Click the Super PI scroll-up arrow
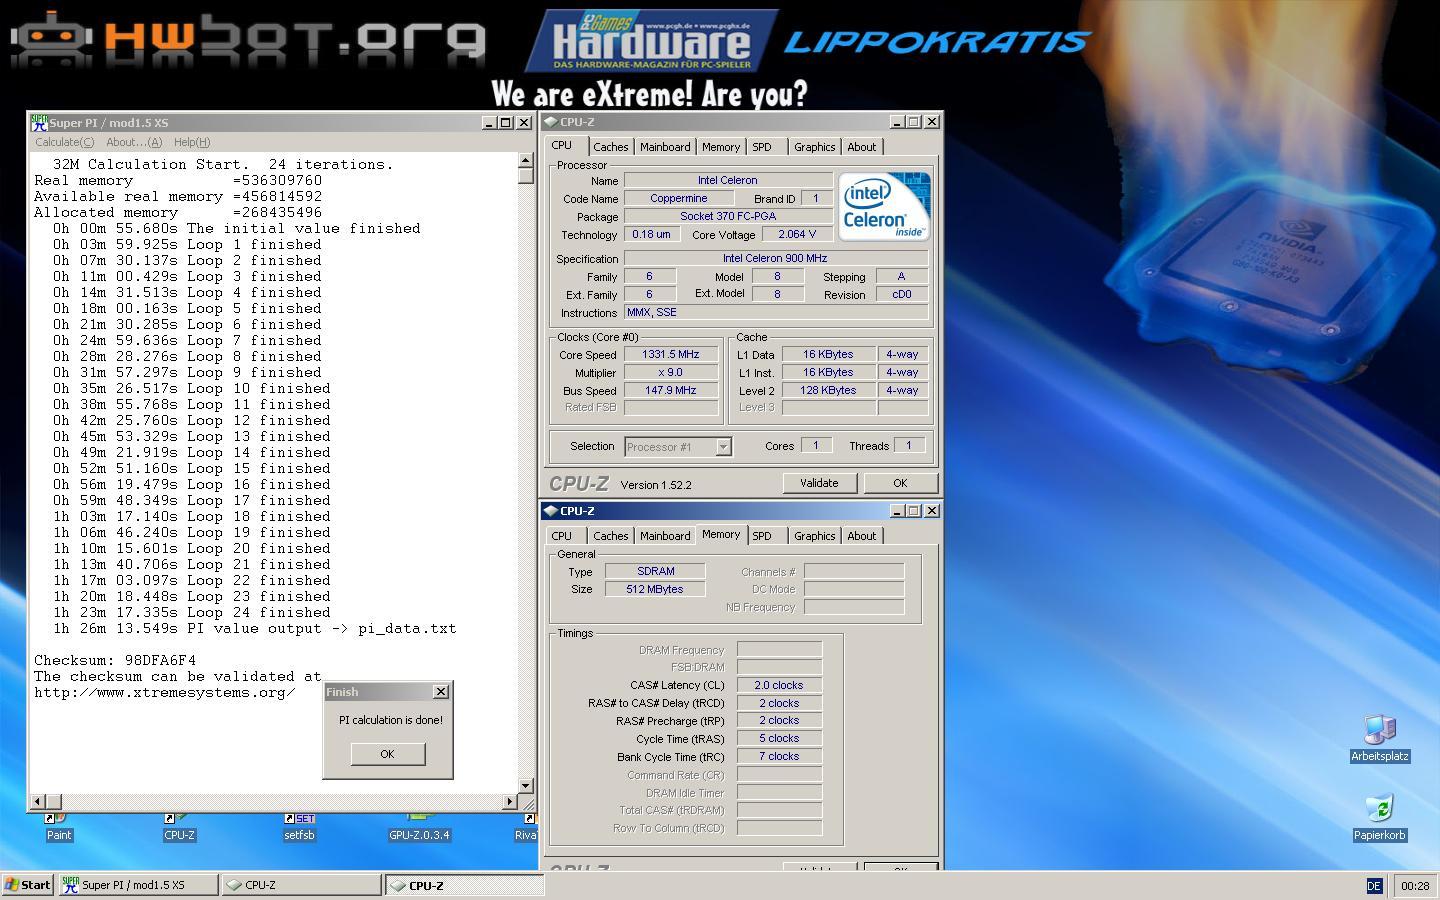Screen dimensions: 1440x900 click(x=526, y=160)
